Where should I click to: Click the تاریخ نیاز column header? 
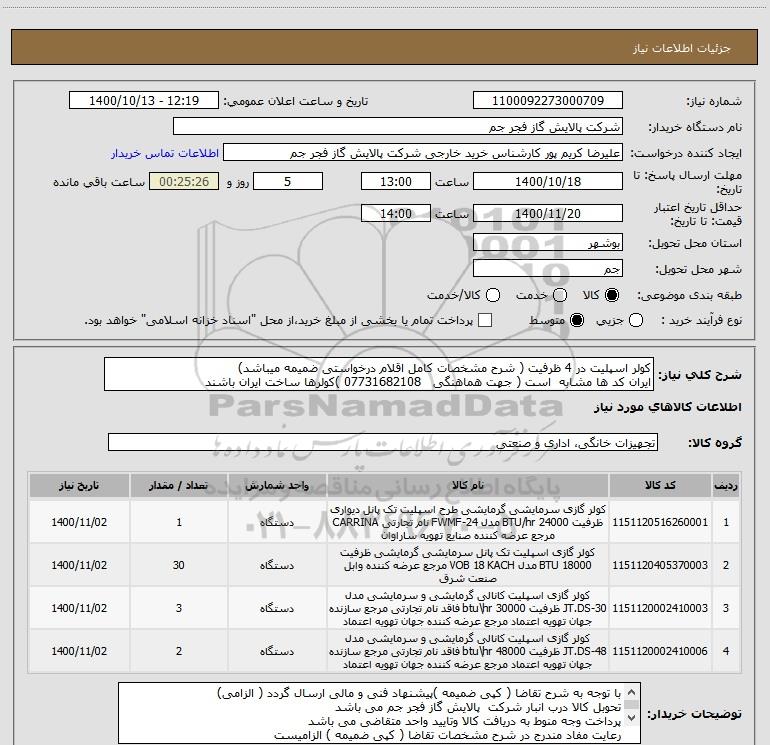pyautogui.click(x=79, y=486)
